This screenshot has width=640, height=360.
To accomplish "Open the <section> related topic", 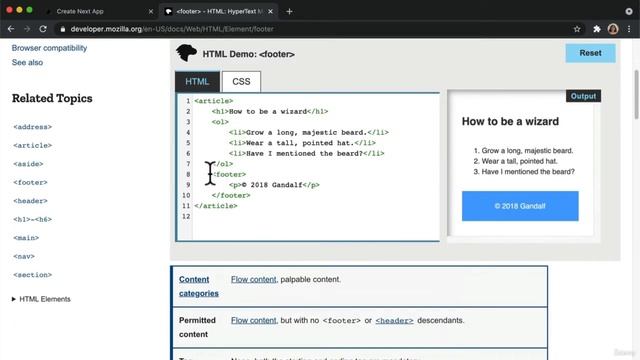I will [33, 275].
